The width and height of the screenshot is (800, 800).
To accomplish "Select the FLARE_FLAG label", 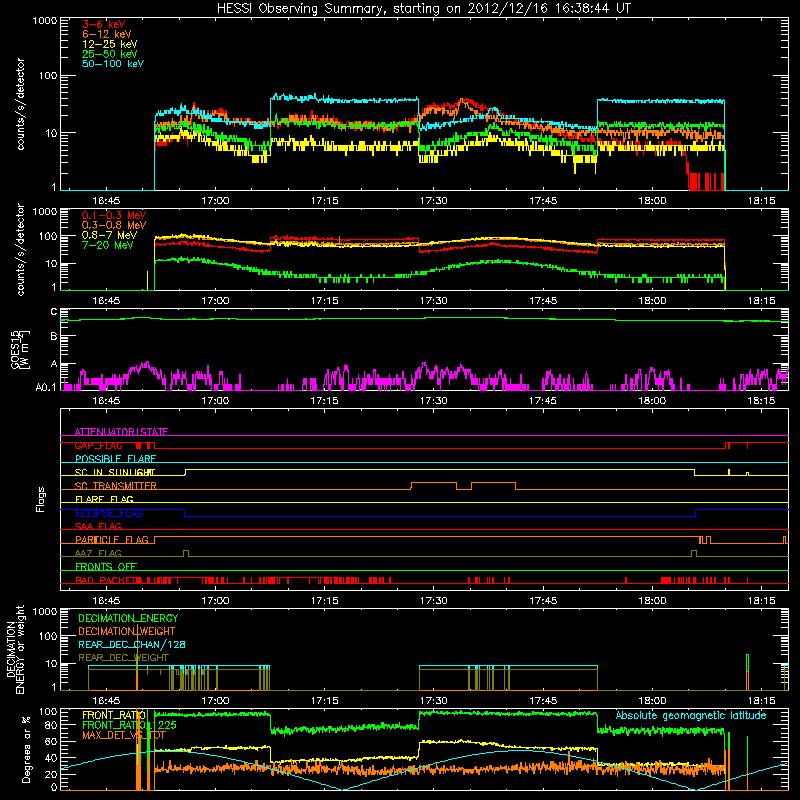I will point(104,499).
